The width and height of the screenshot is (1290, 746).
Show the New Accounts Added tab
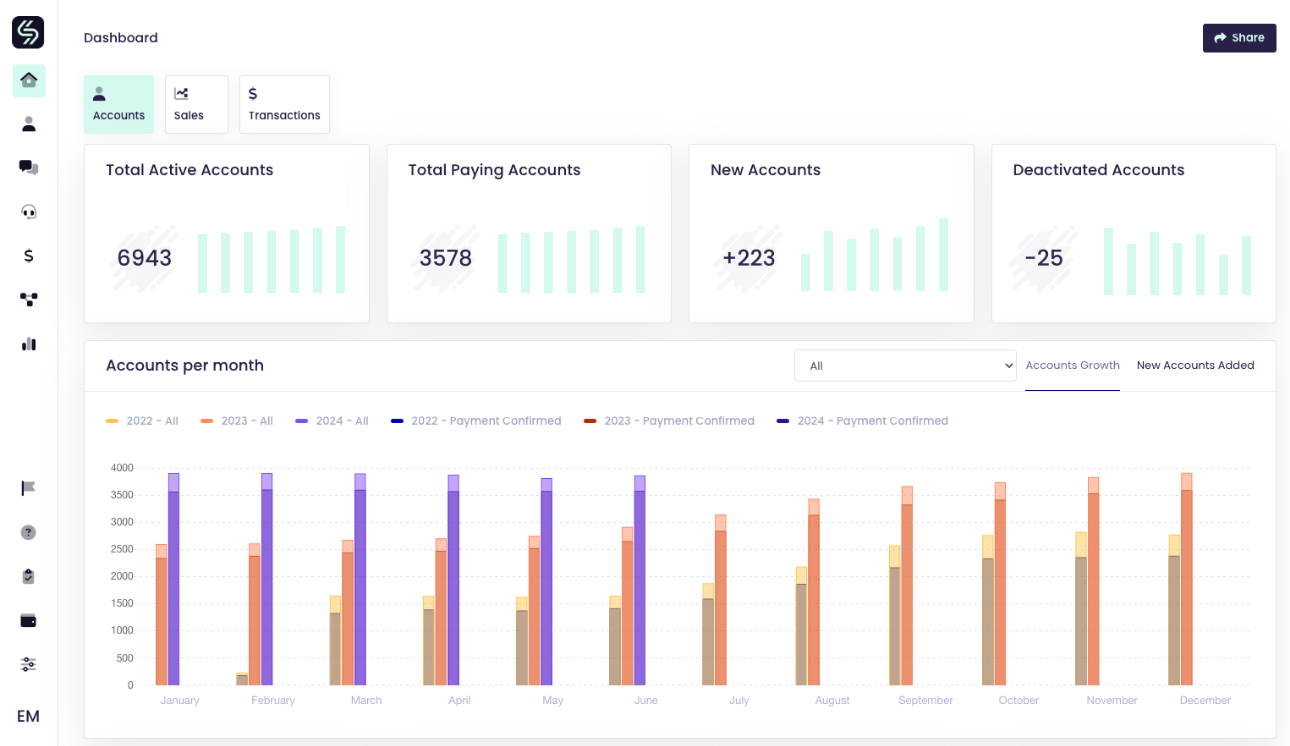[x=1195, y=366]
